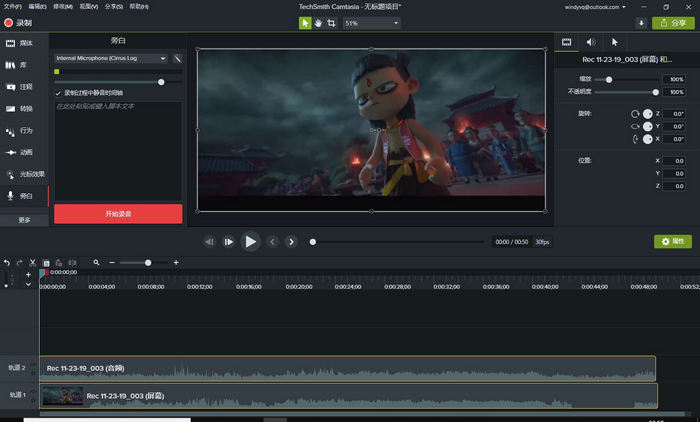This screenshot has width=700, height=422.
Task: Click the red record circle icon
Action: point(8,22)
